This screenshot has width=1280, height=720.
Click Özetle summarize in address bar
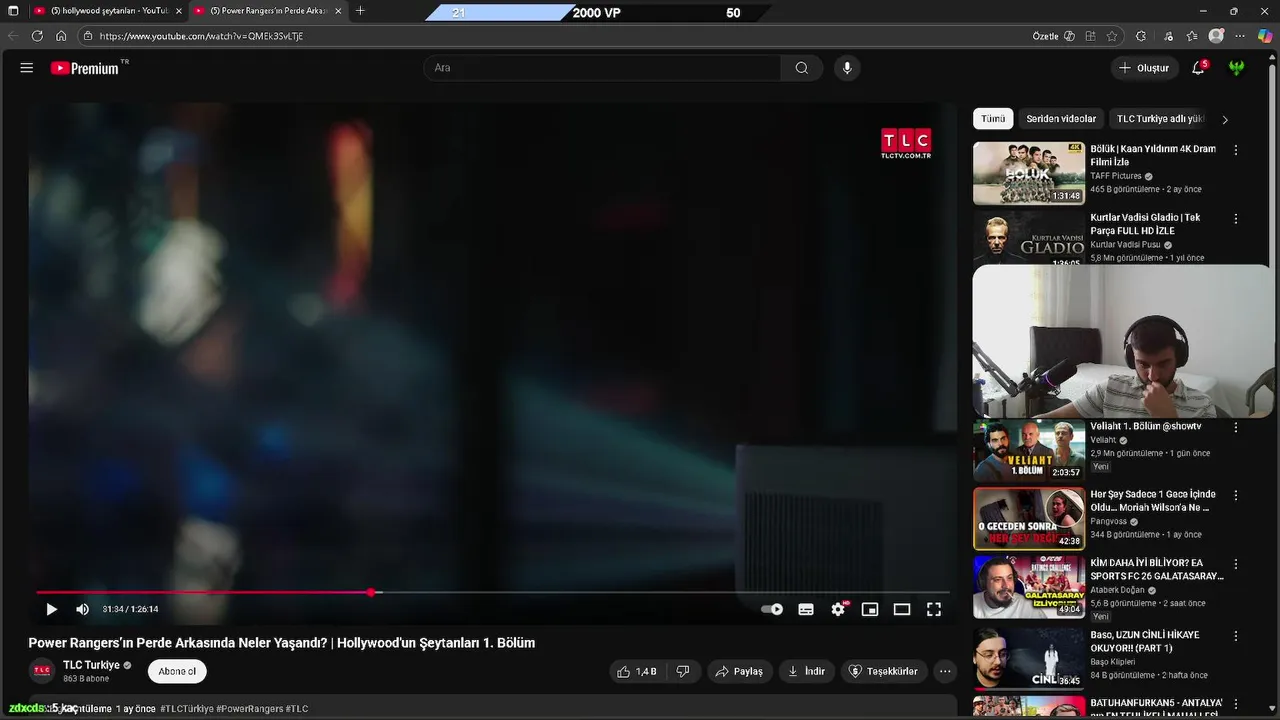coord(1053,36)
